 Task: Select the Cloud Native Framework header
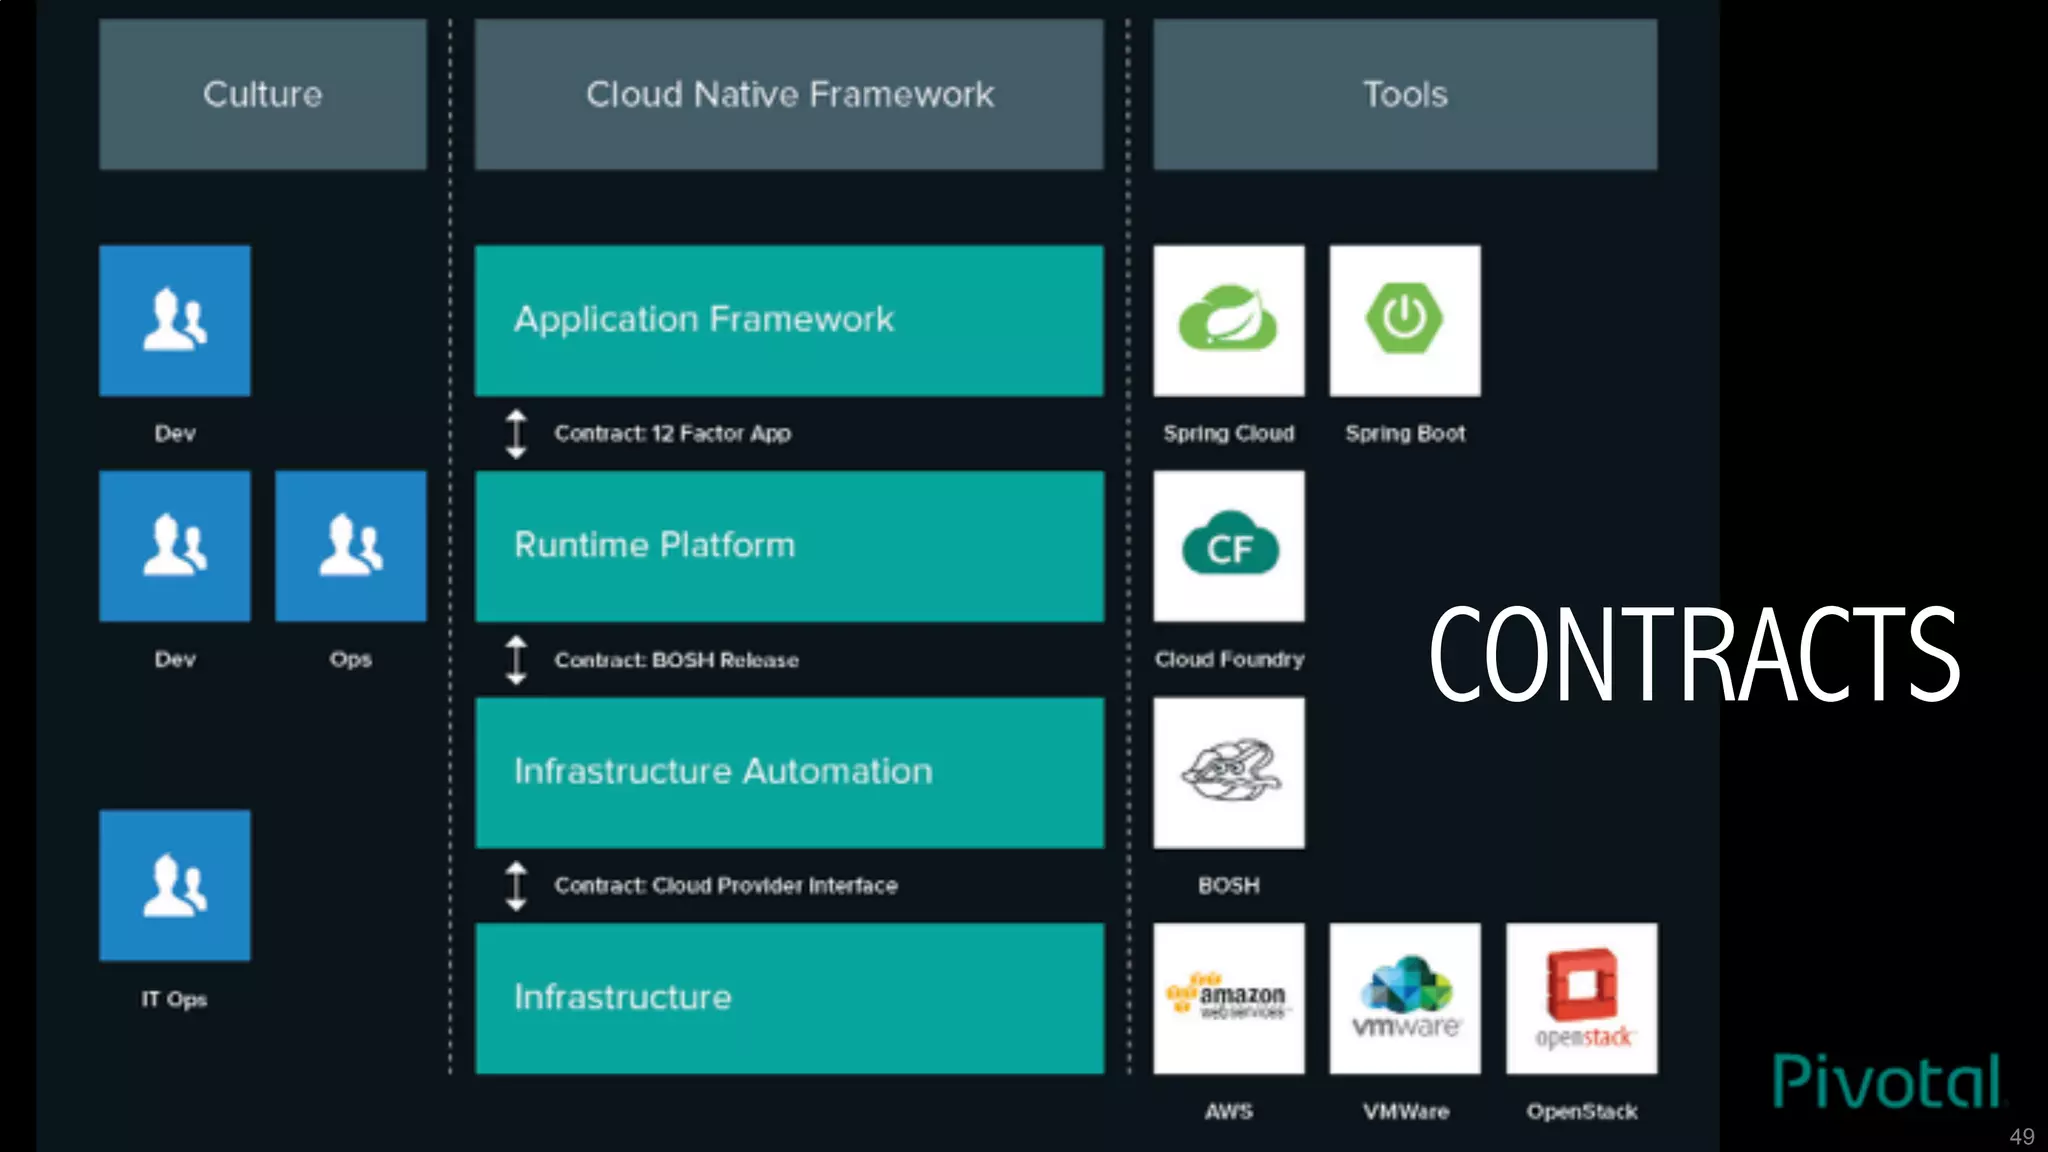pyautogui.click(x=789, y=94)
